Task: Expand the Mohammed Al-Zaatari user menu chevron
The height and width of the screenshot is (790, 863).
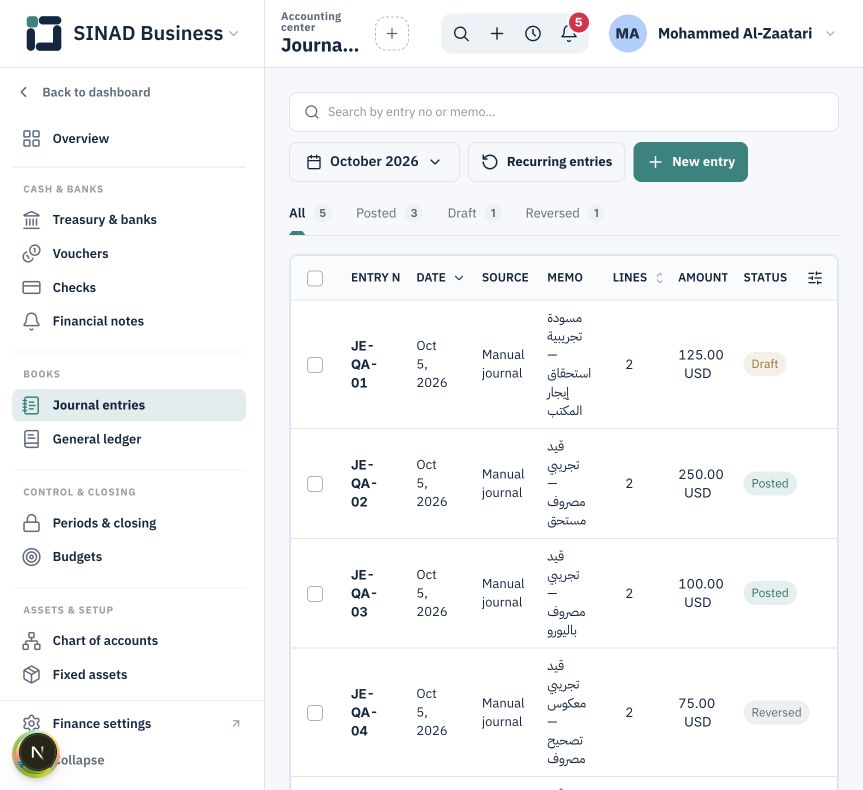Action: [x=831, y=34]
